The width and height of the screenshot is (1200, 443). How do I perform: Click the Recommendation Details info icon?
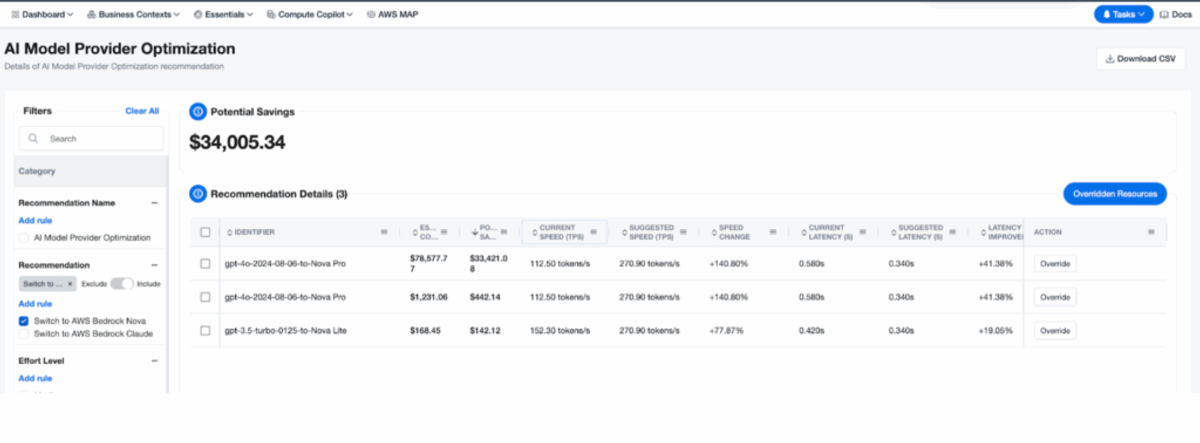[197, 194]
